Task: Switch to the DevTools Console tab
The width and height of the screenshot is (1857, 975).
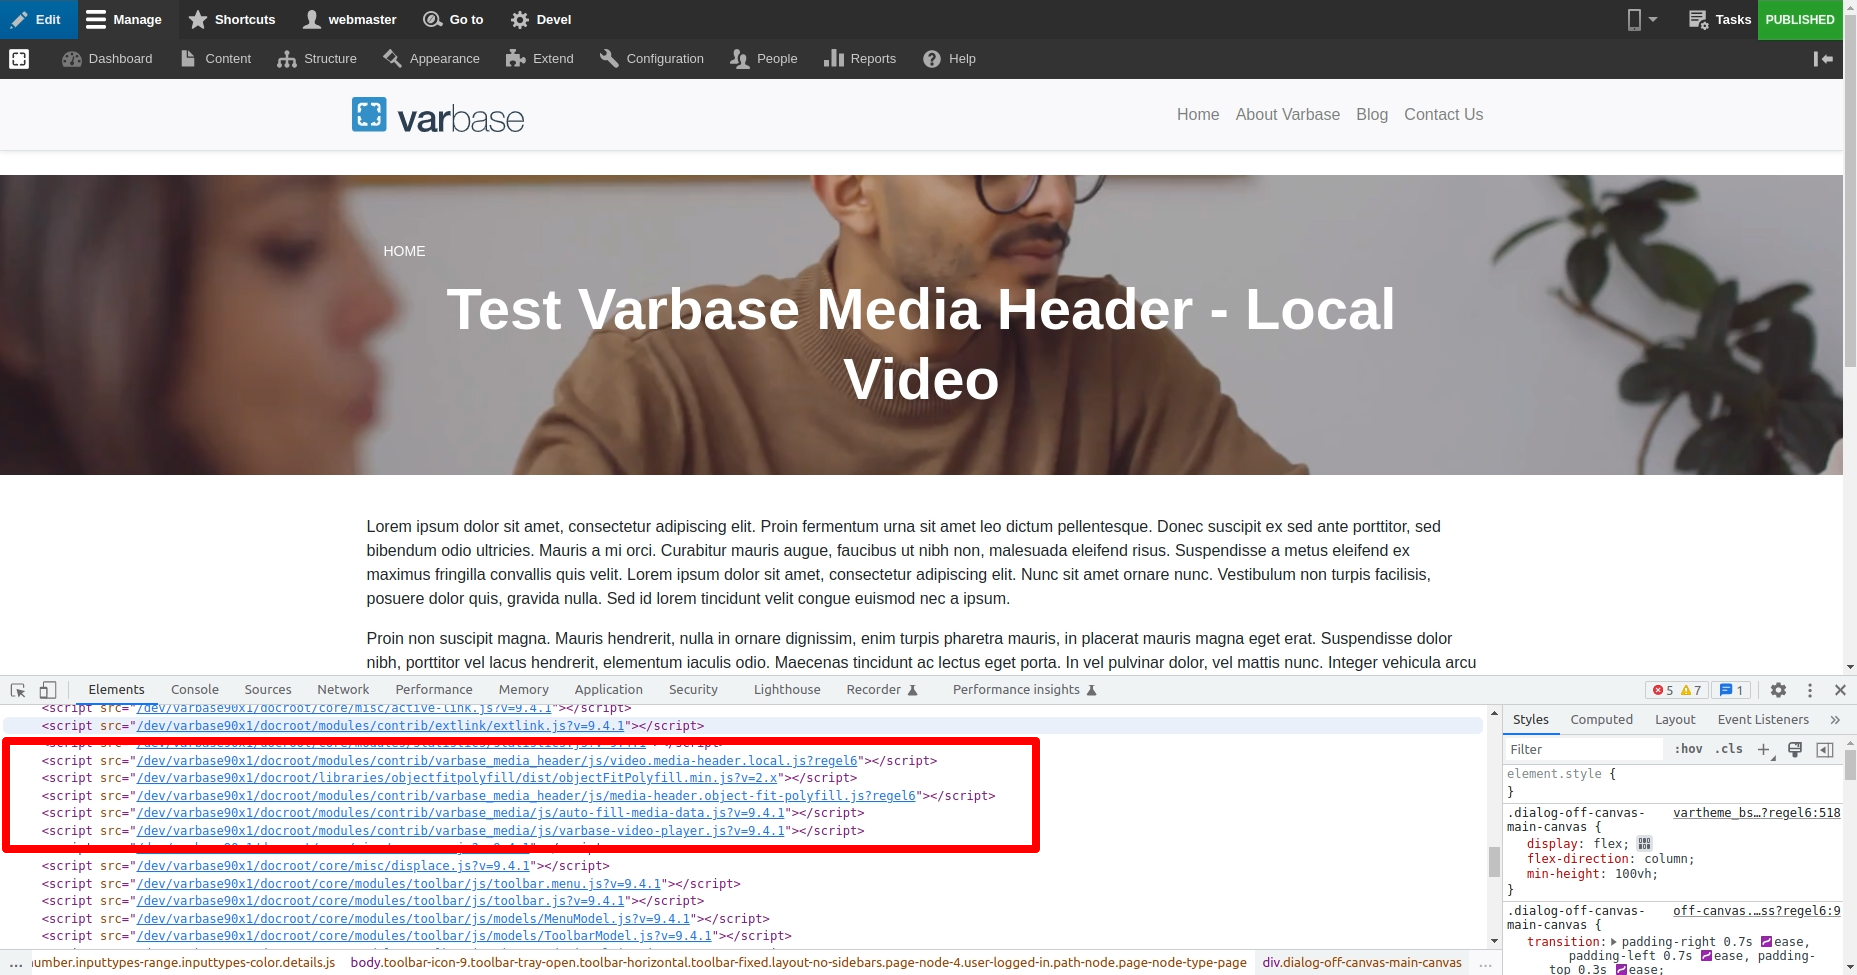Action: (195, 690)
